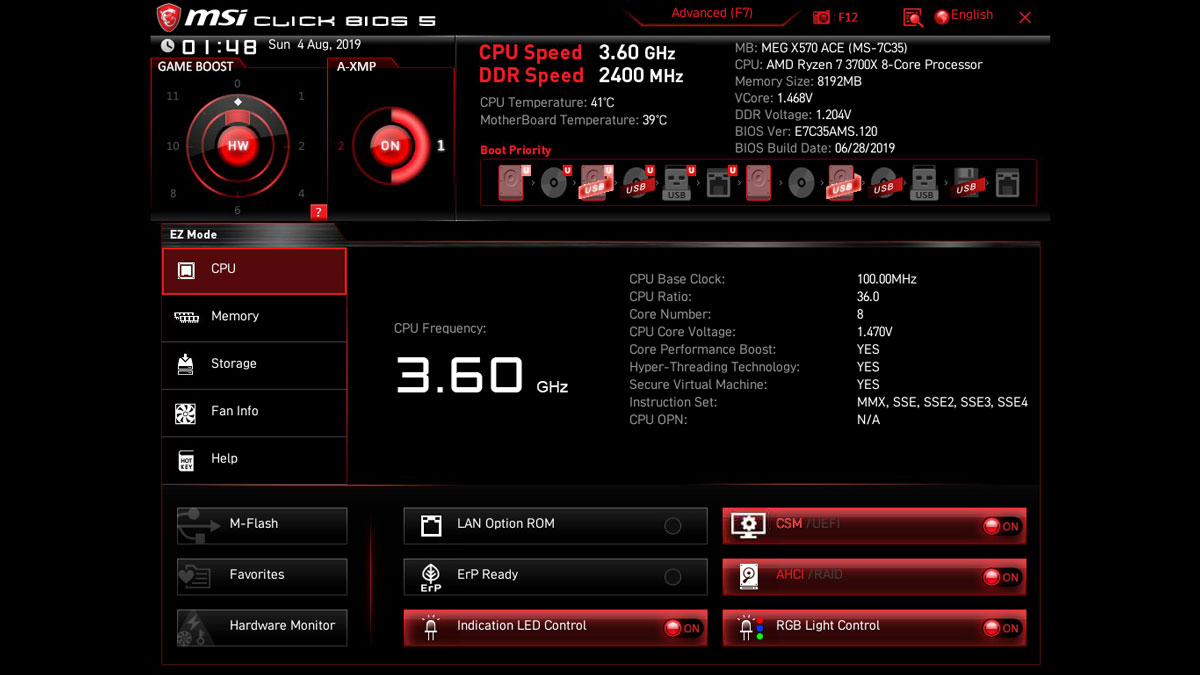Click MotherBoard Temperature 39°C reading
1200x675 pixels.
click(573, 121)
